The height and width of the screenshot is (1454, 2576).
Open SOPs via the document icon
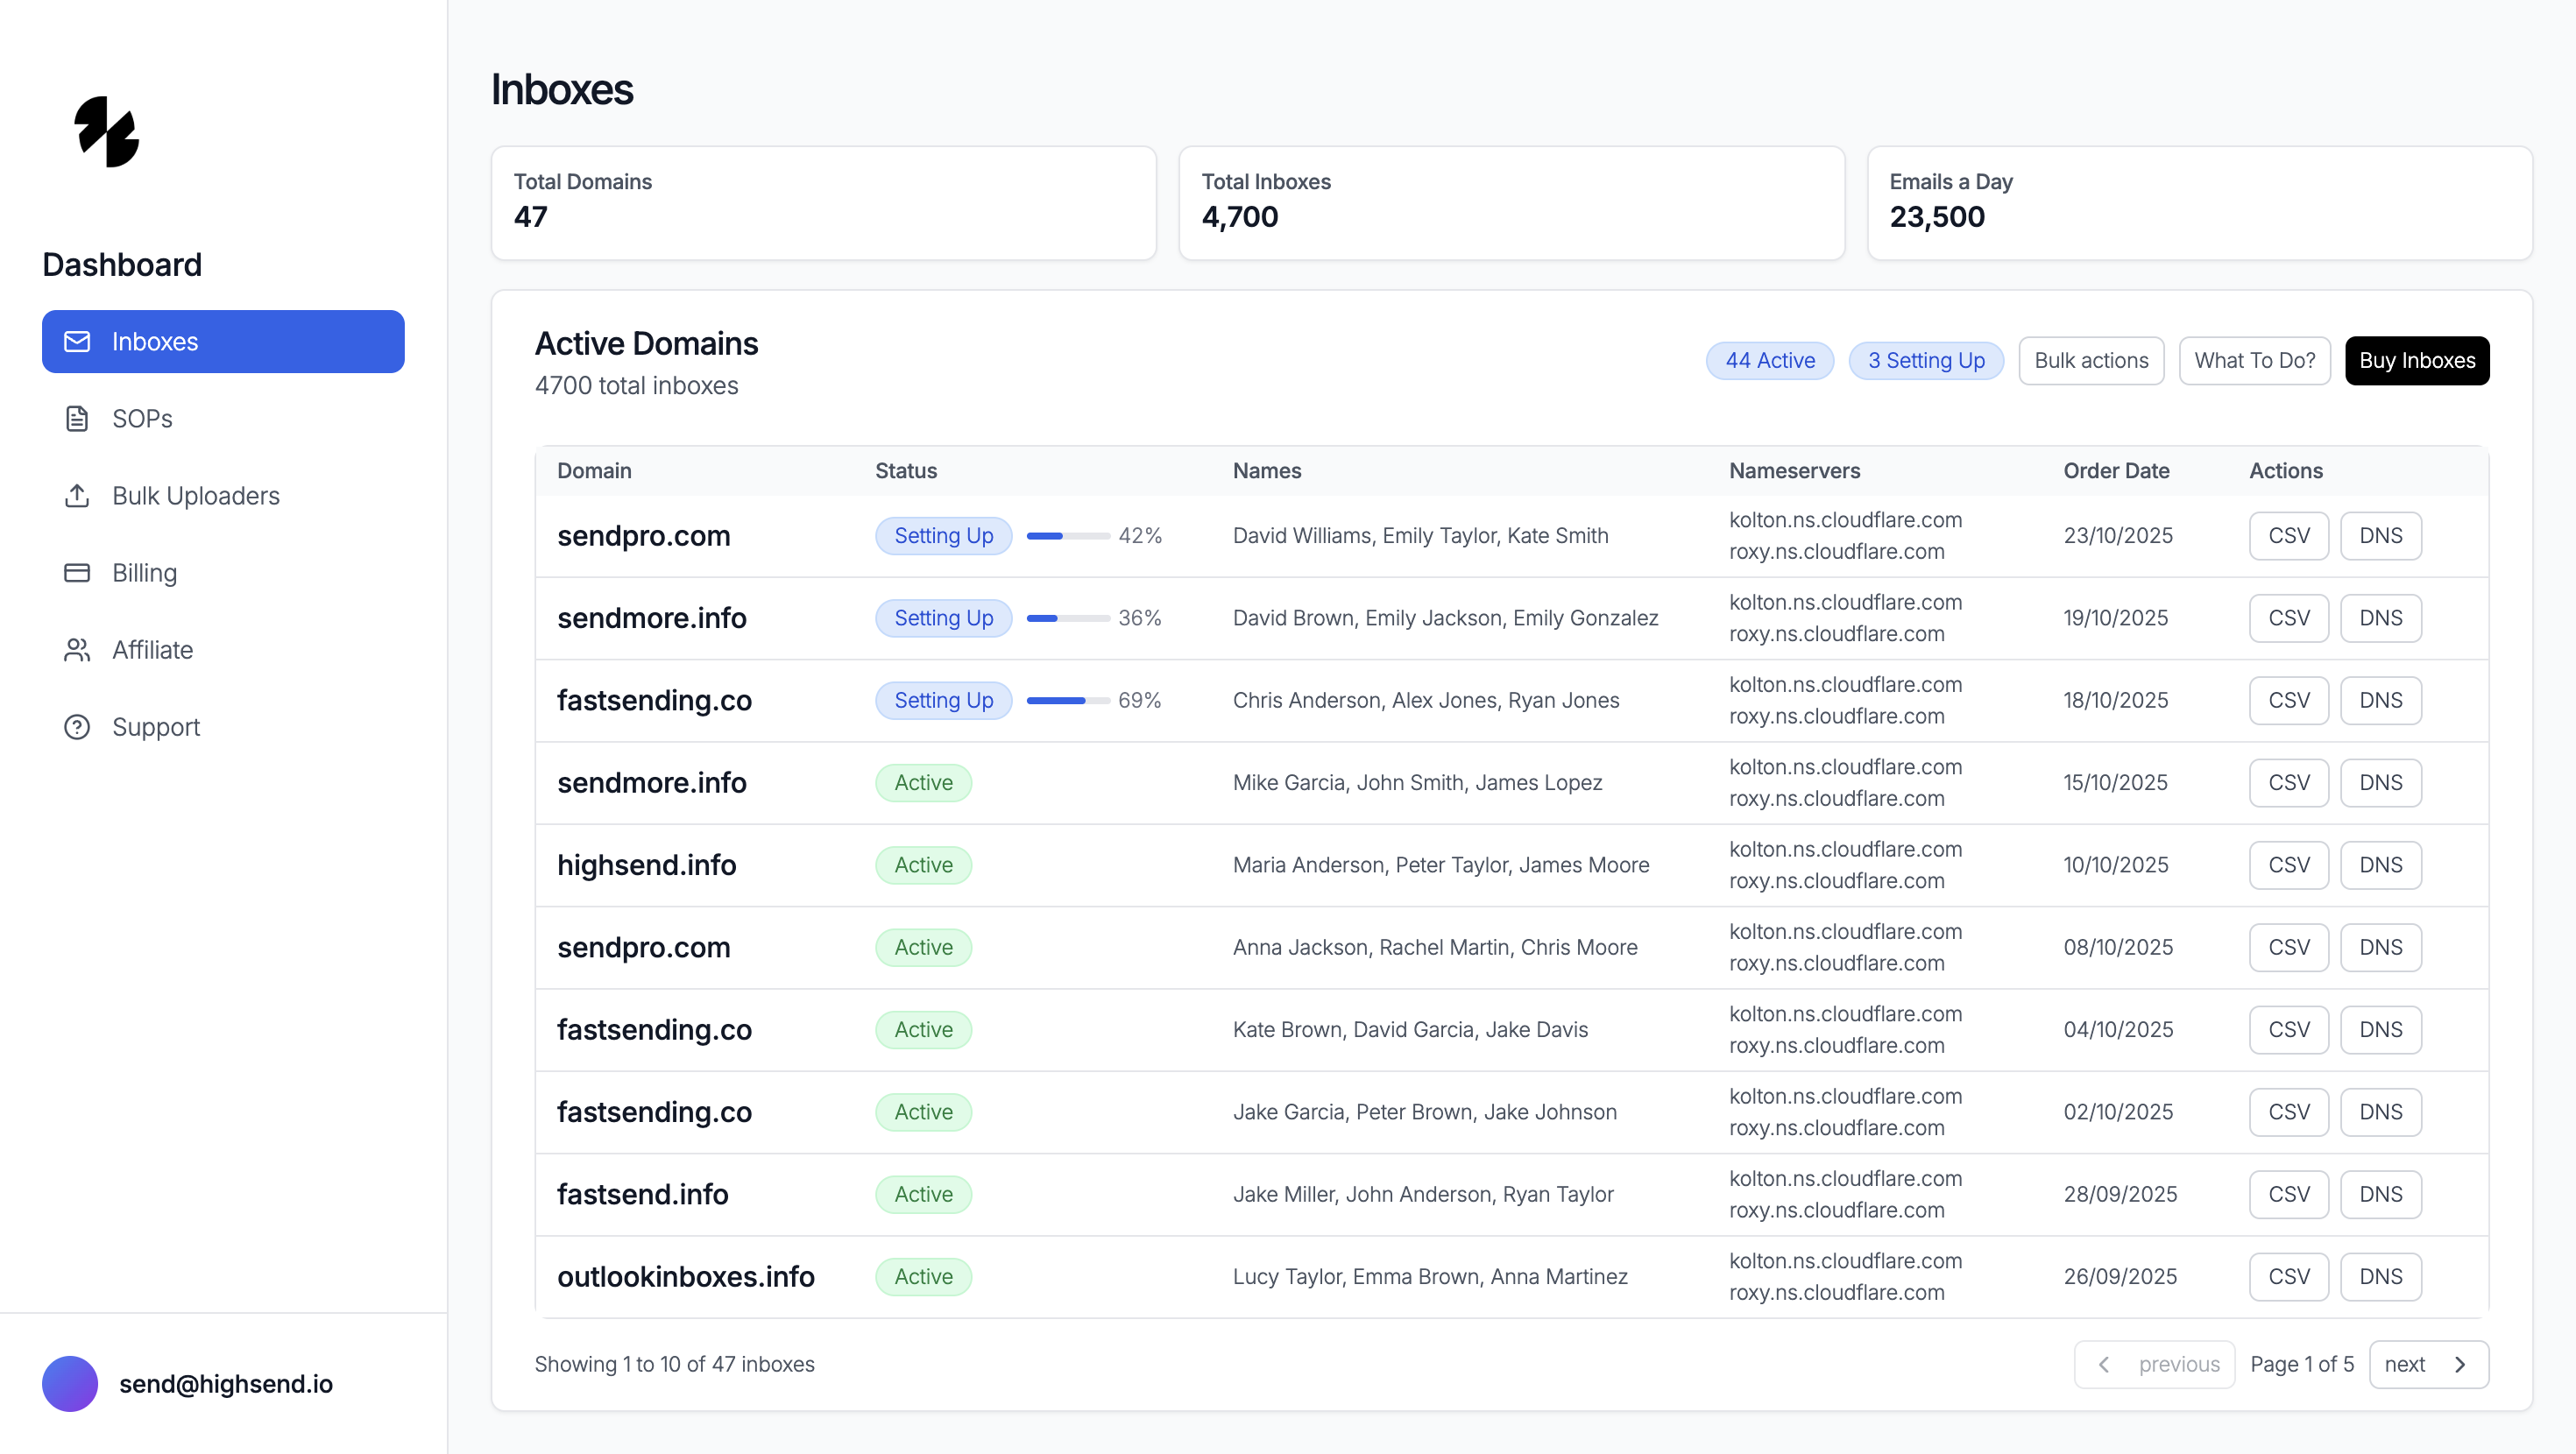click(77, 418)
